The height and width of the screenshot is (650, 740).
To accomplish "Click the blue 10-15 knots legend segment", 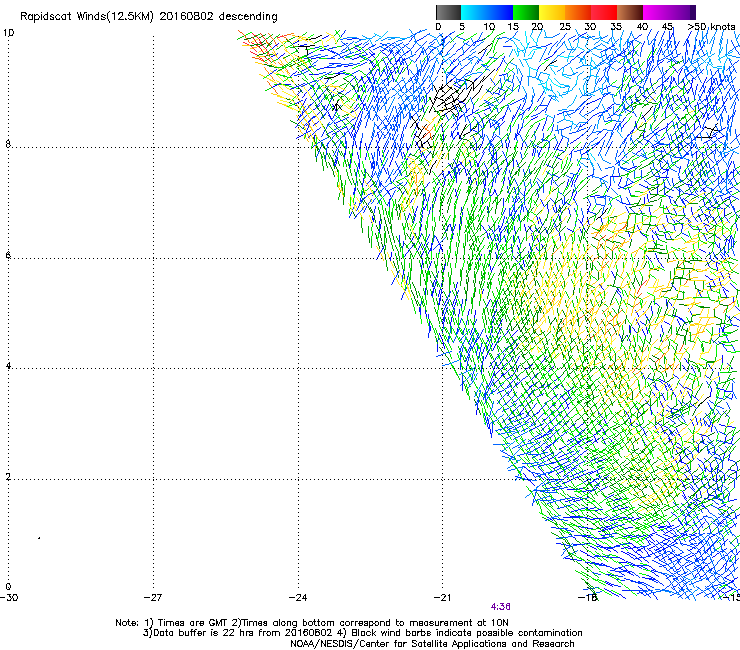I will pos(500,12).
